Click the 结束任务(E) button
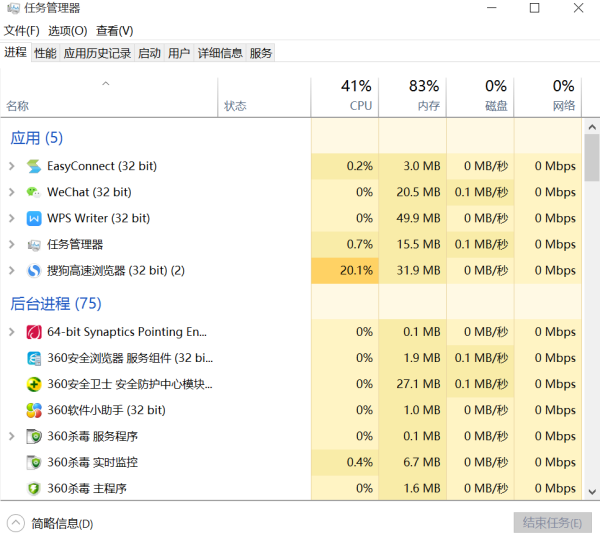The width and height of the screenshot is (600, 534). click(553, 523)
